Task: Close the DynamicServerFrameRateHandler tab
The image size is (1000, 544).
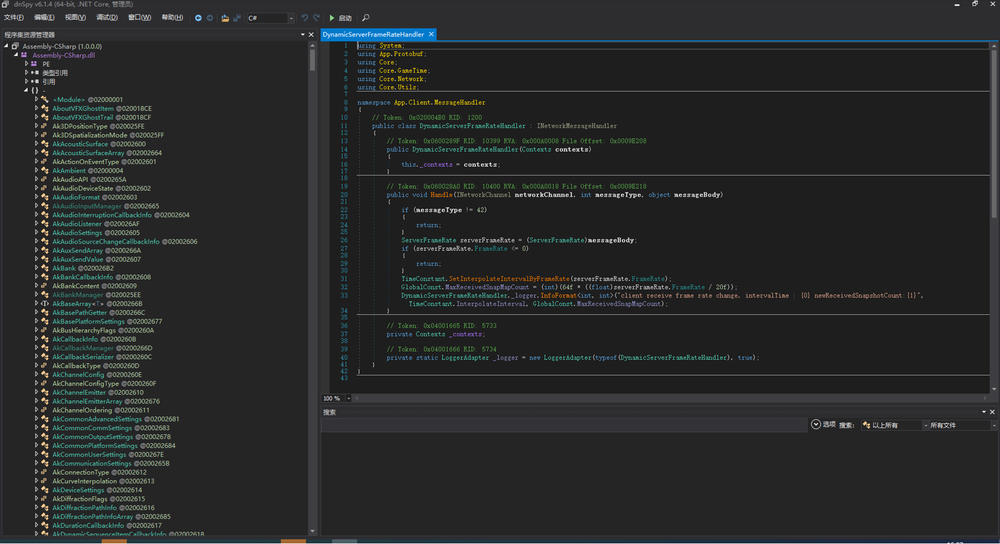Action: point(432,34)
